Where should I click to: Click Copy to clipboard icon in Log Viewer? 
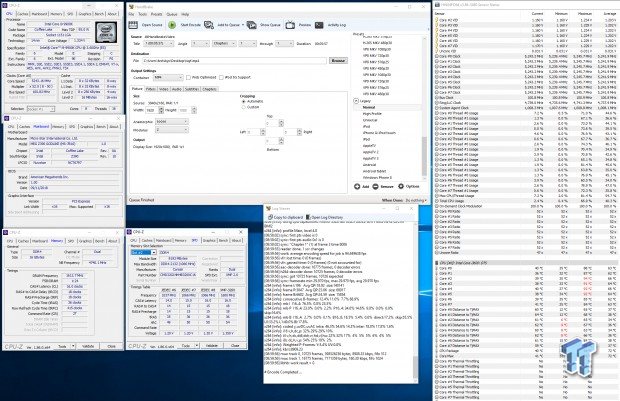coord(270,217)
